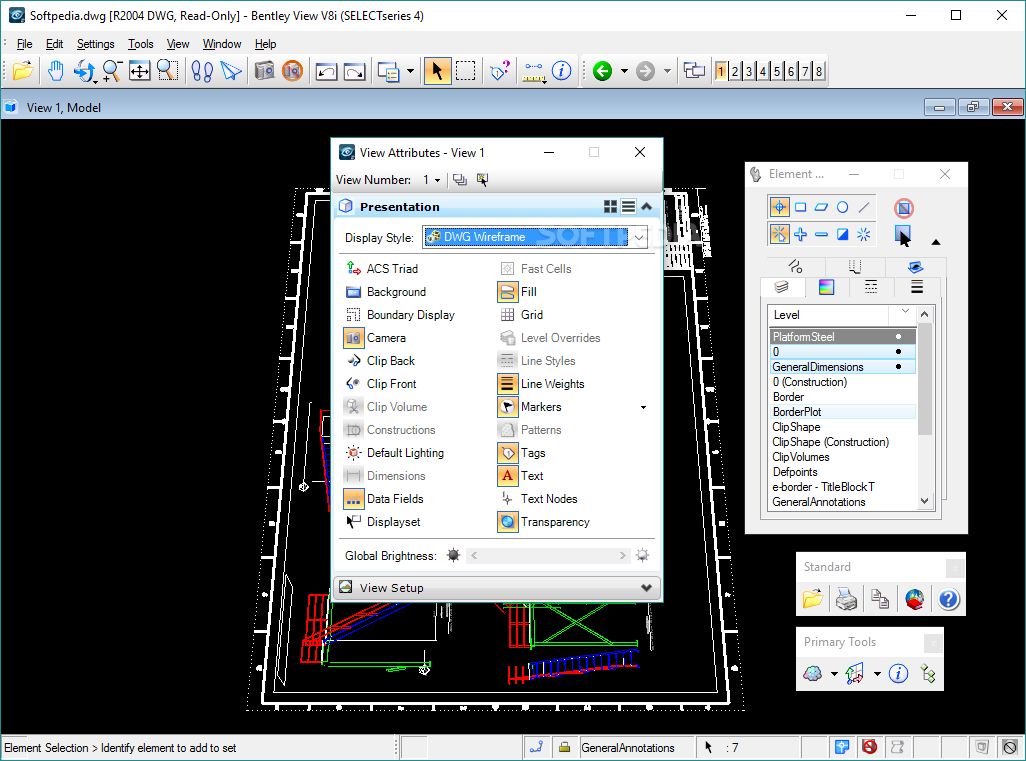The width and height of the screenshot is (1026, 761).
Task: Toggle the Data Fields attribute
Action: click(354, 499)
